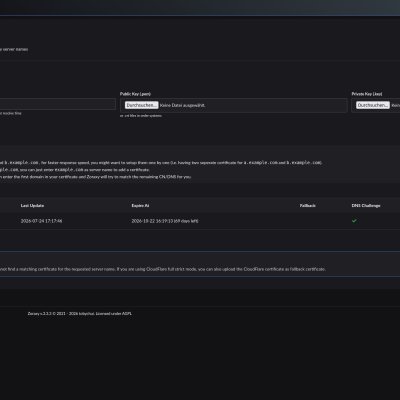
Task: Click the Durchsuchen button for Public Key
Action: point(141,105)
